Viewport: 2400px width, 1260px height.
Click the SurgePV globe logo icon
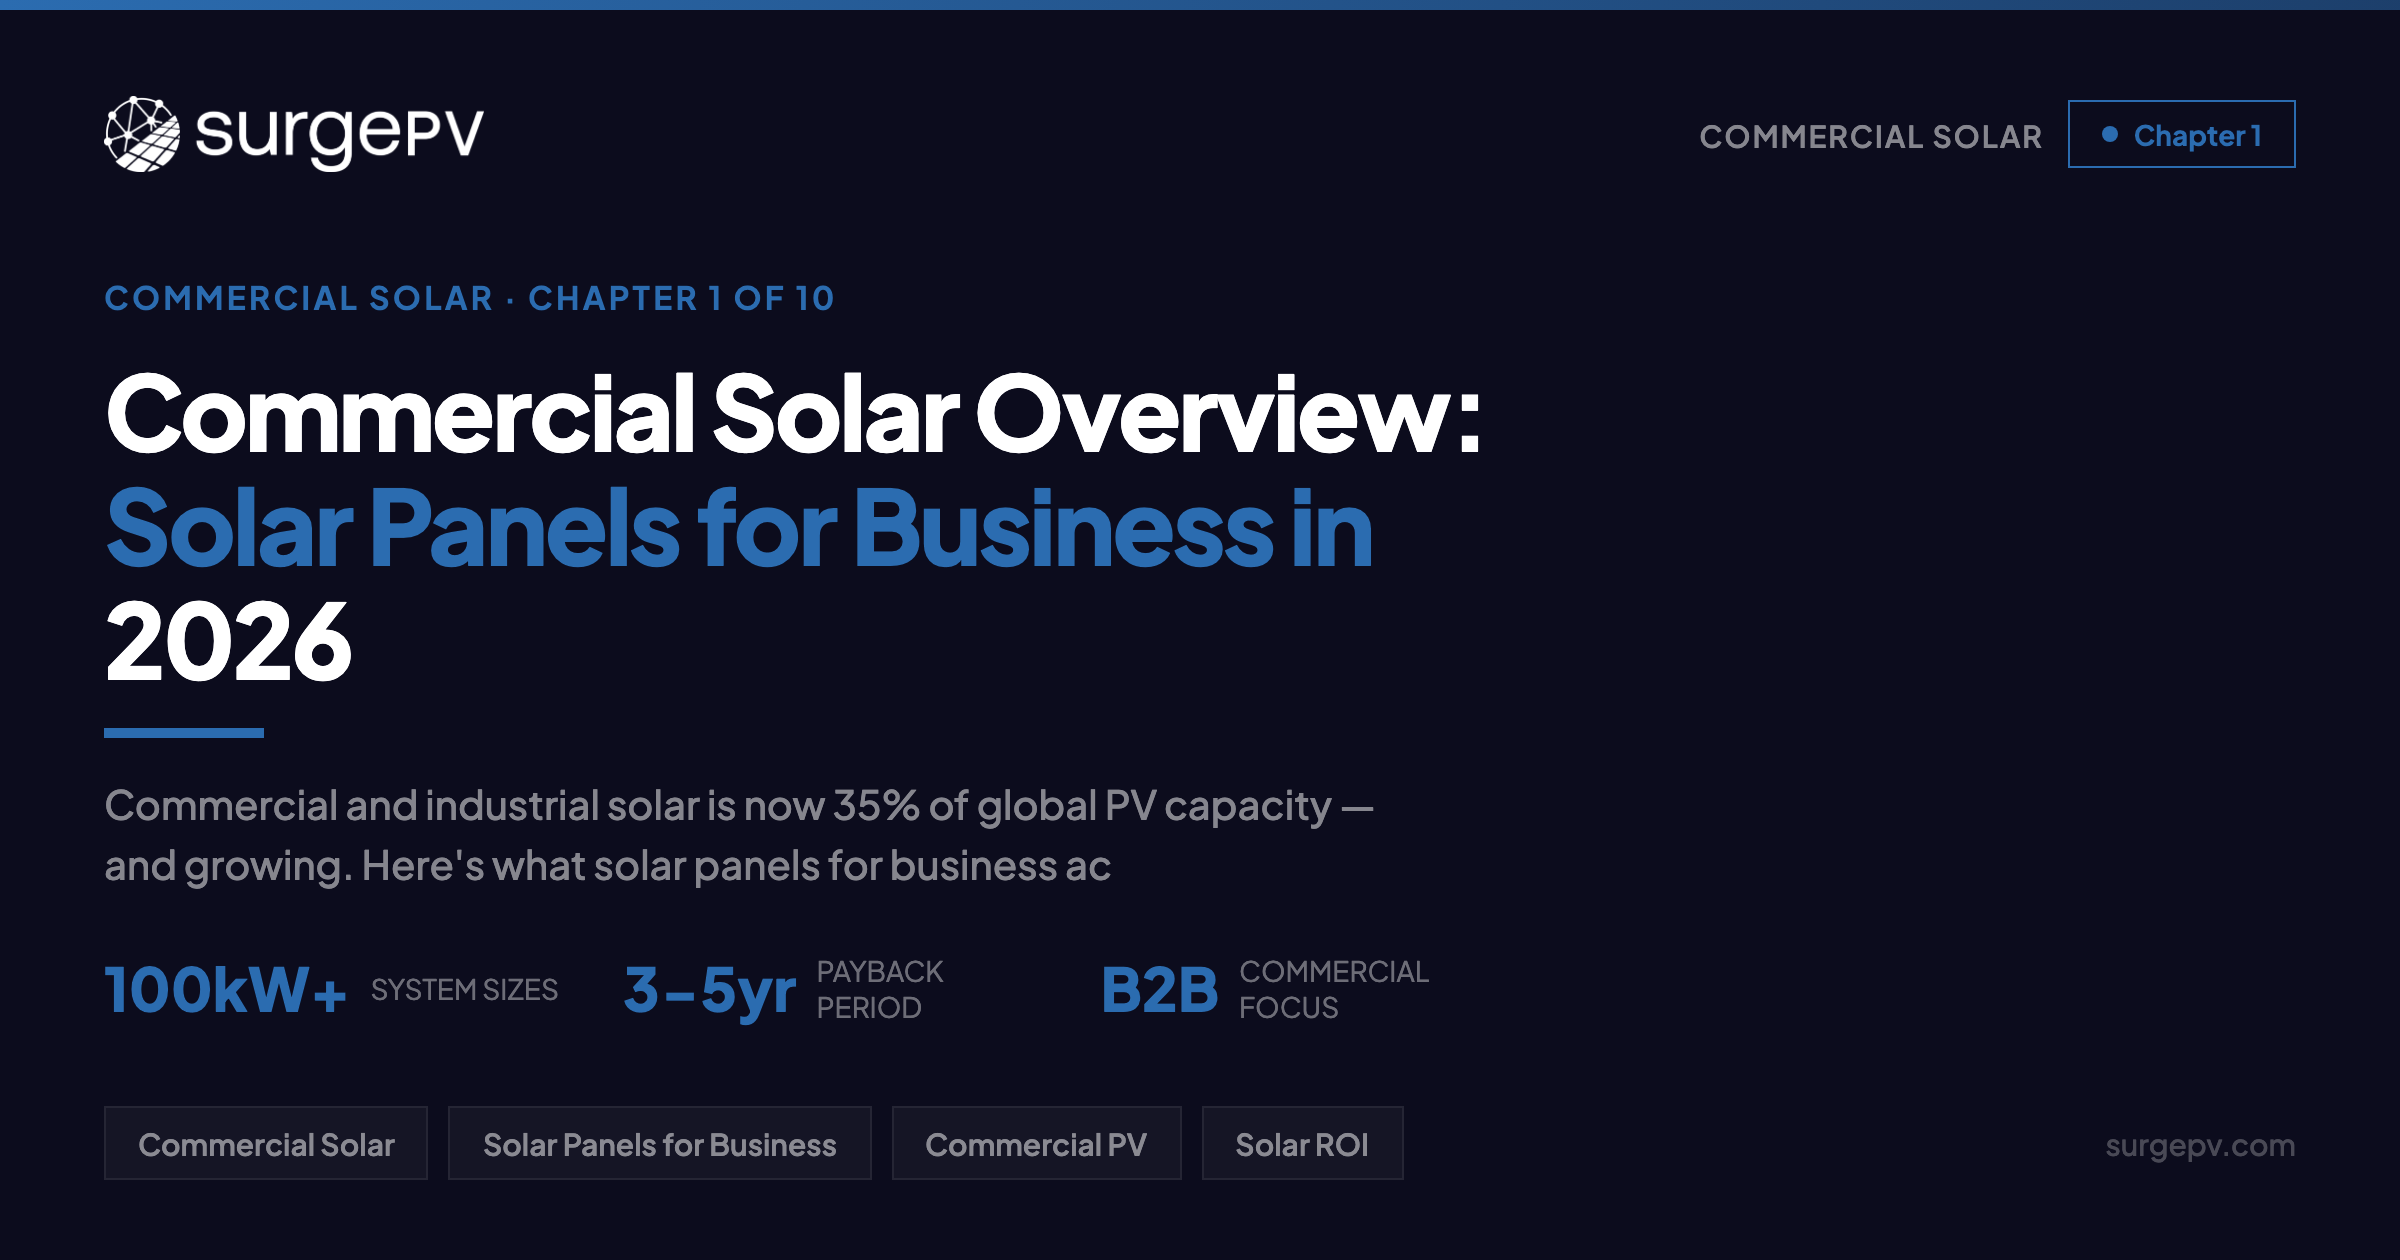pos(140,135)
